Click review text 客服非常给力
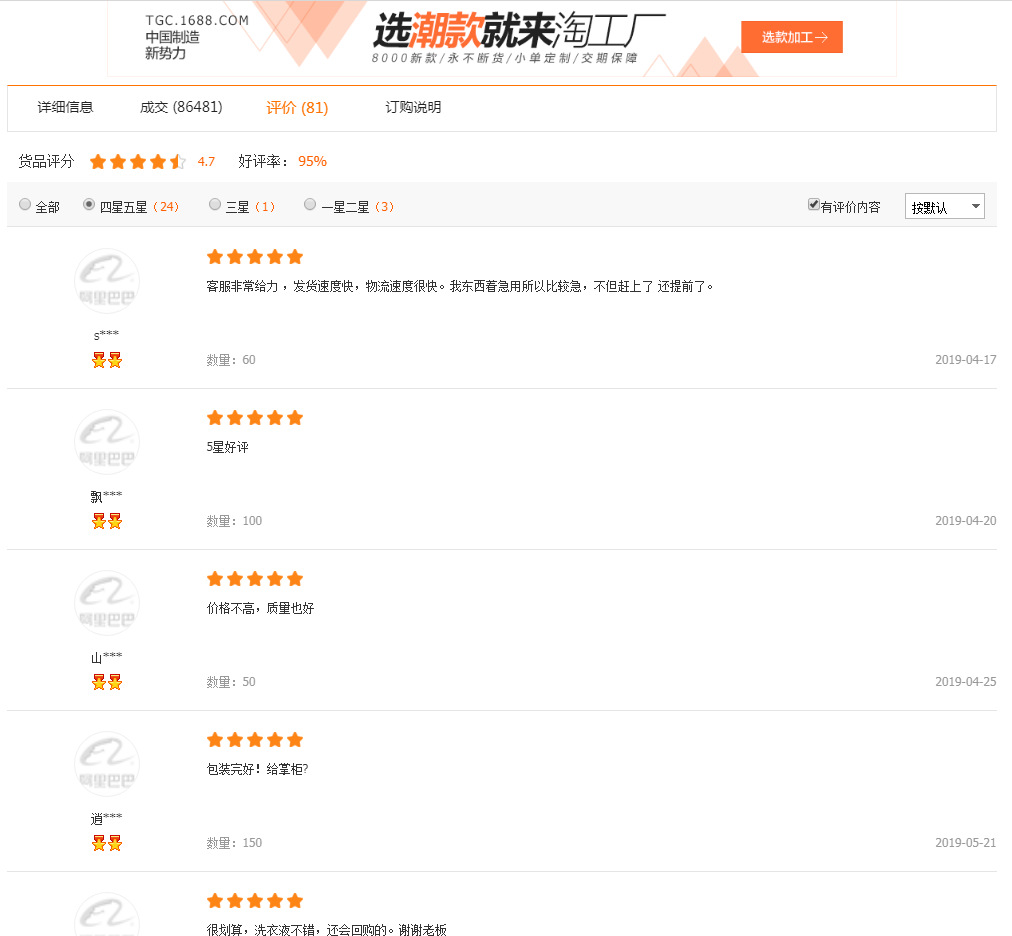This screenshot has height=936, width=1012. (x=460, y=286)
